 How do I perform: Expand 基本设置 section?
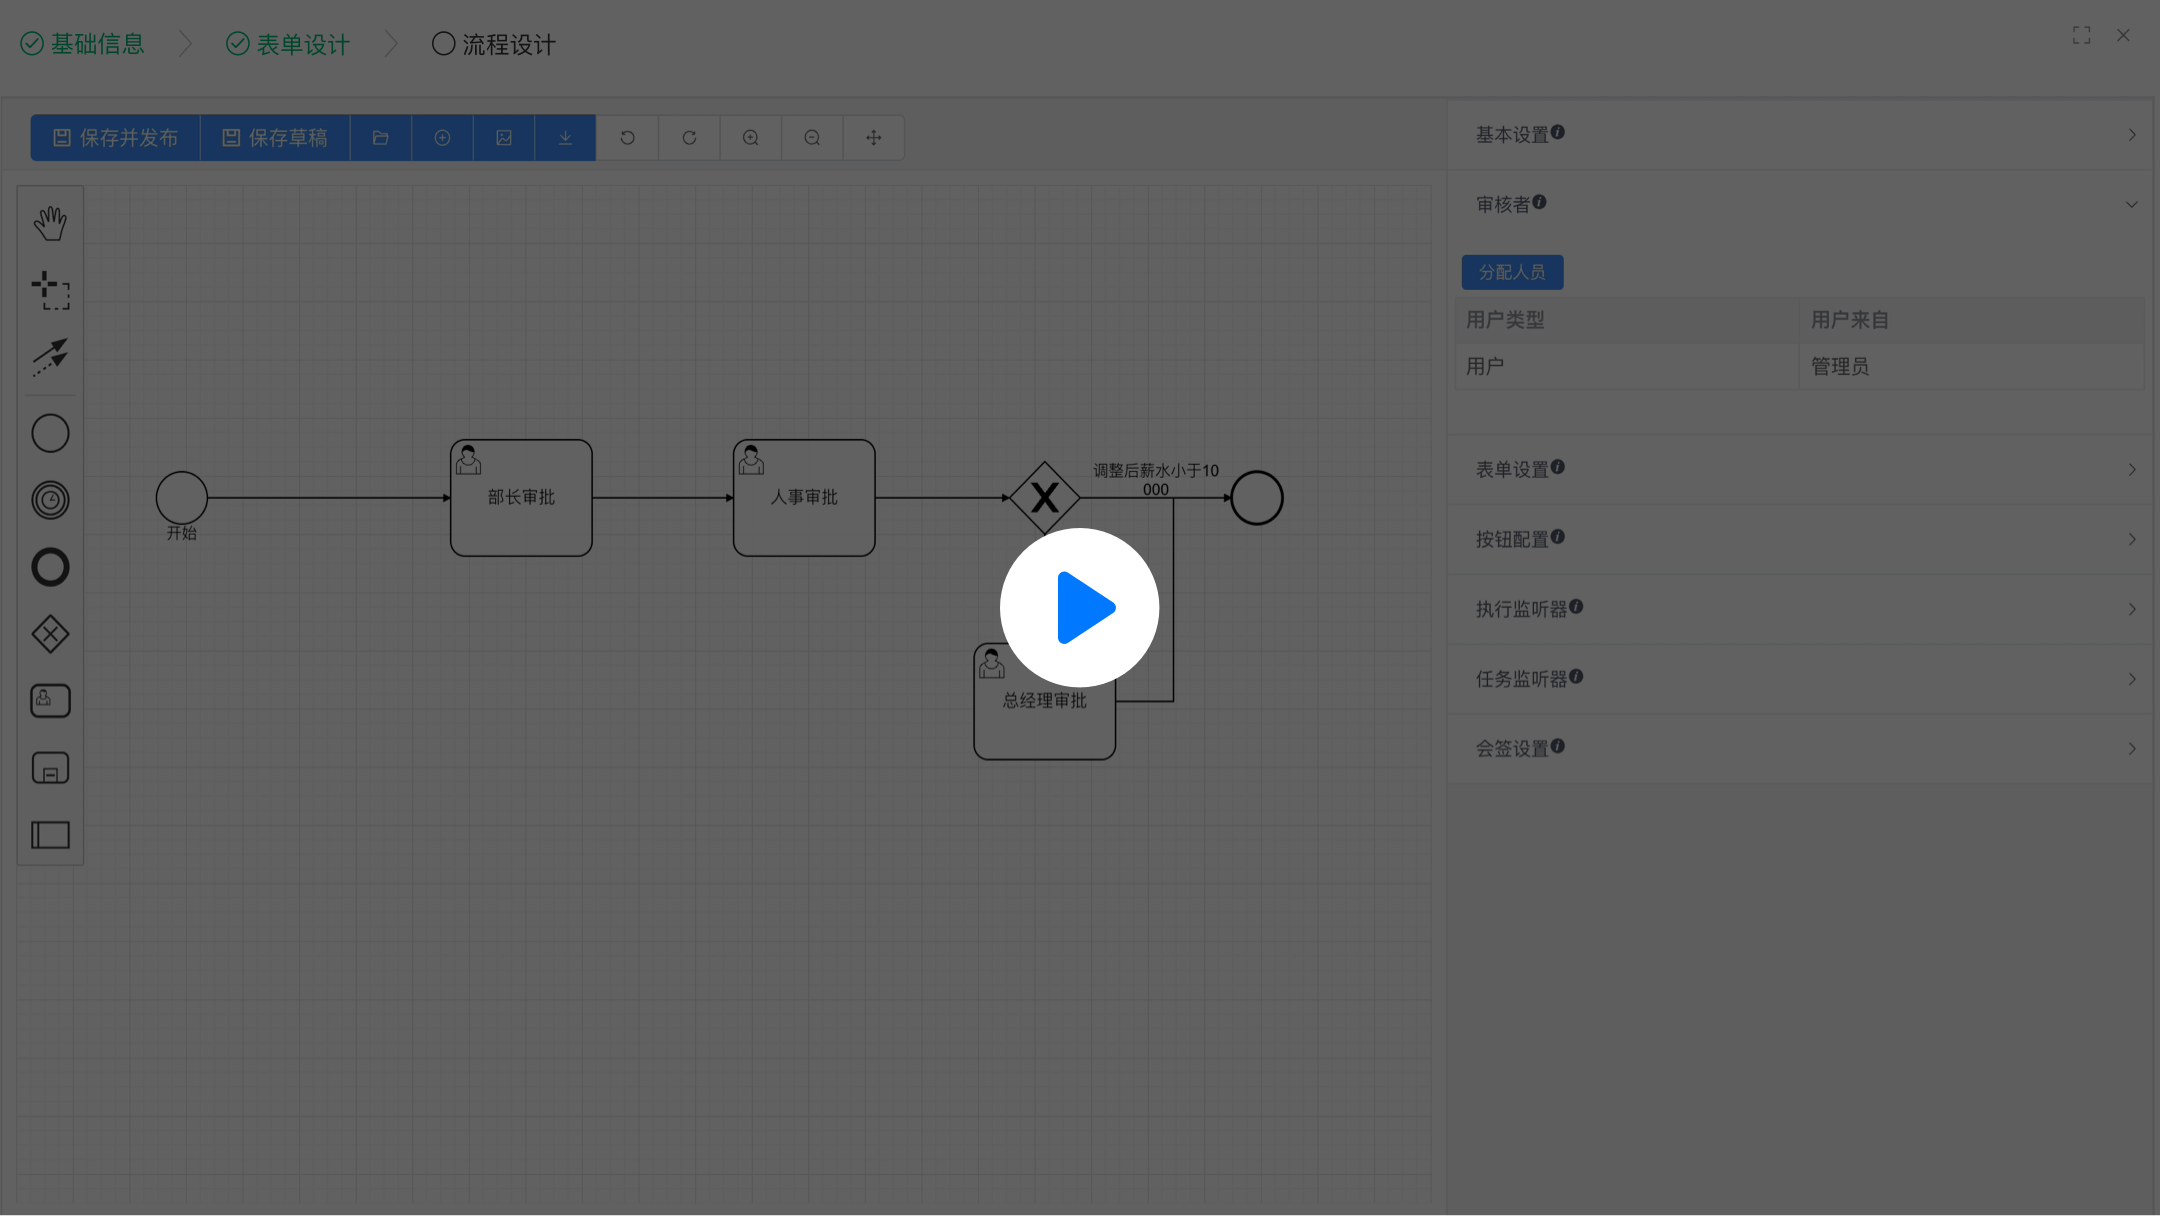1800,134
